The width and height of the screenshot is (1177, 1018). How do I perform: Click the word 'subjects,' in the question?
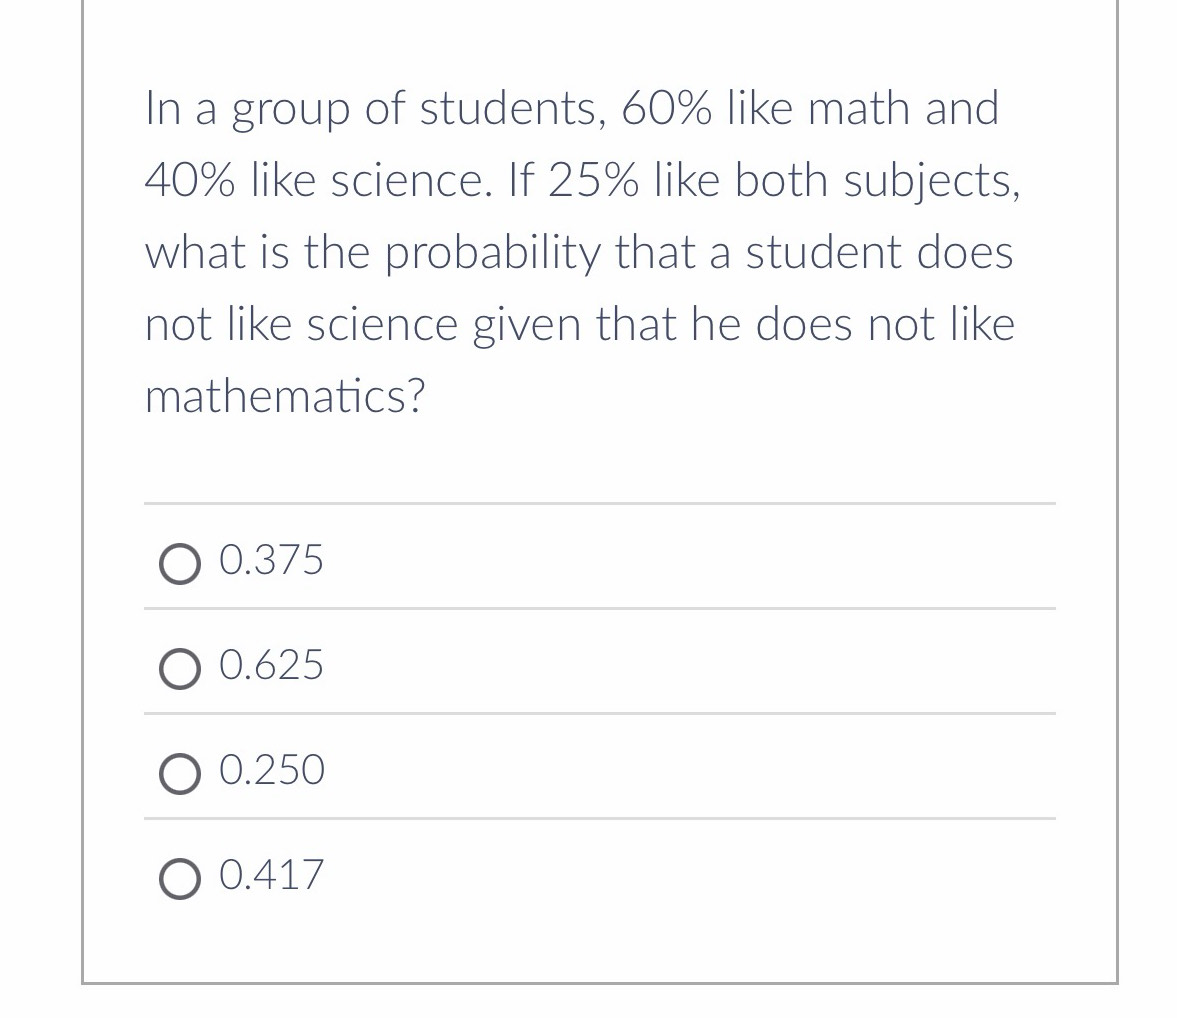tap(932, 181)
